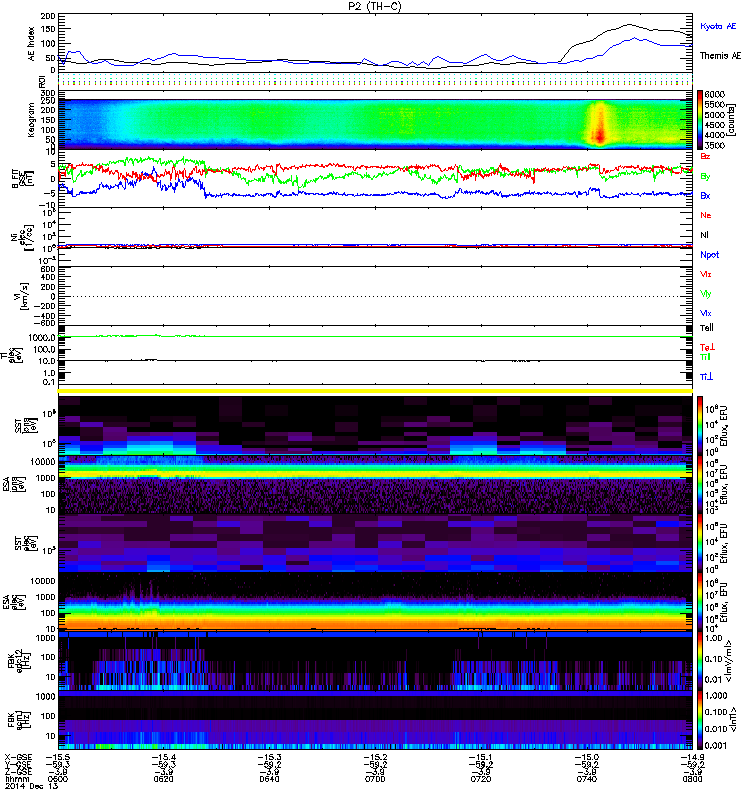Click the red Ne density legend label
Viewport: 750px width, 800px height.
pyautogui.click(x=706, y=215)
